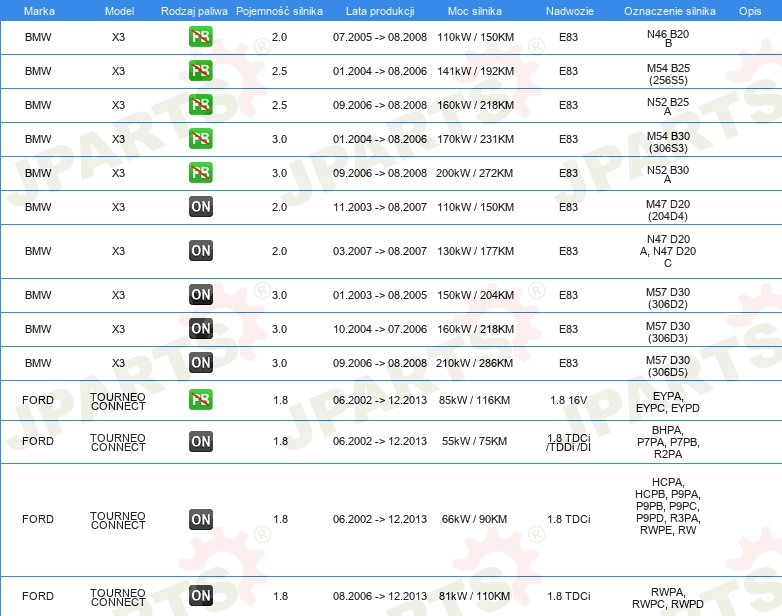Click the ON diesel icon in the M47 D20 row

[x=200, y=206]
